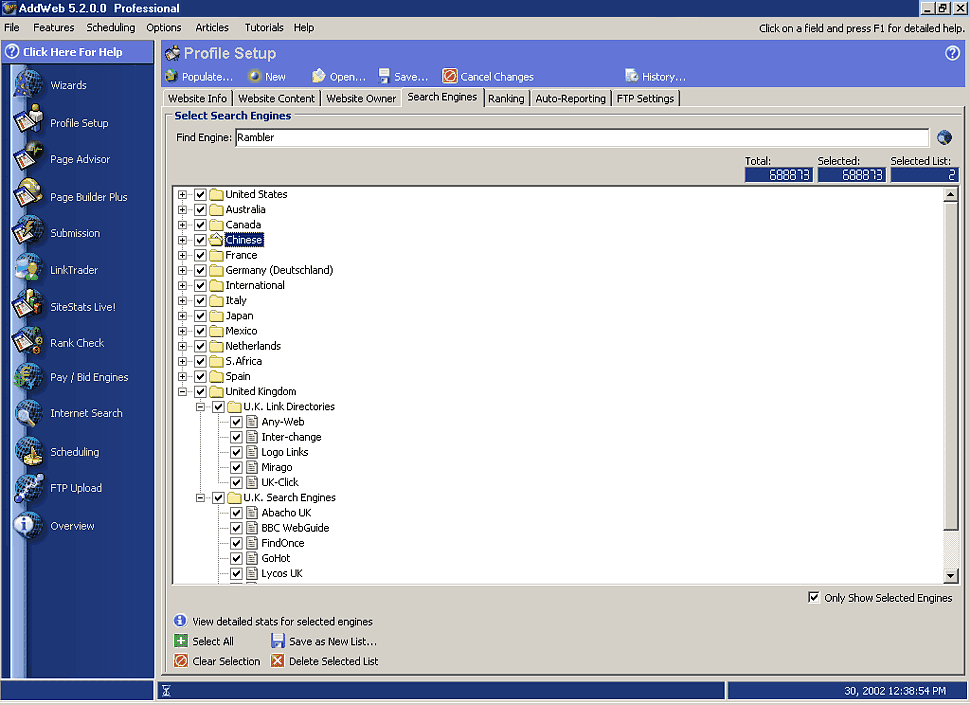970x705 pixels.
Task: Collapse the U.K. Search Engines node
Action: [200, 498]
